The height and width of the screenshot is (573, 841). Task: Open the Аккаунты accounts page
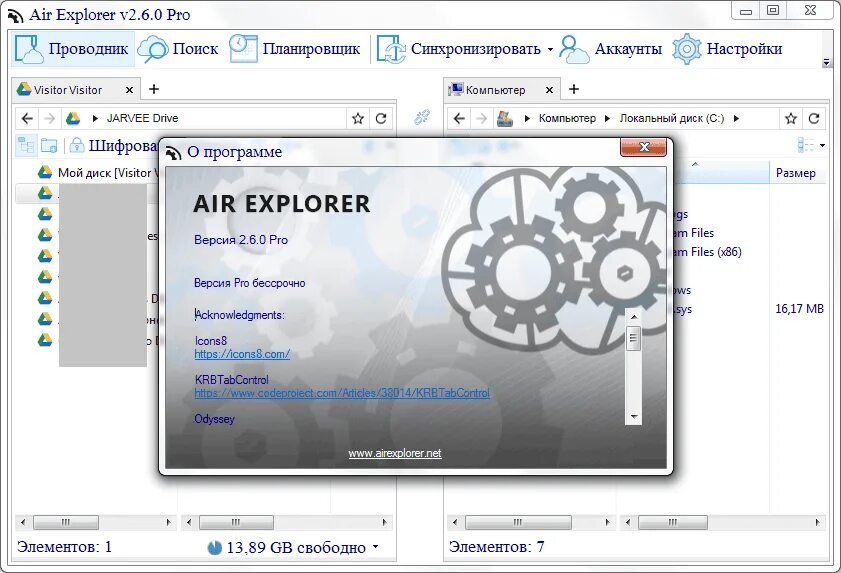click(x=610, y=49)
